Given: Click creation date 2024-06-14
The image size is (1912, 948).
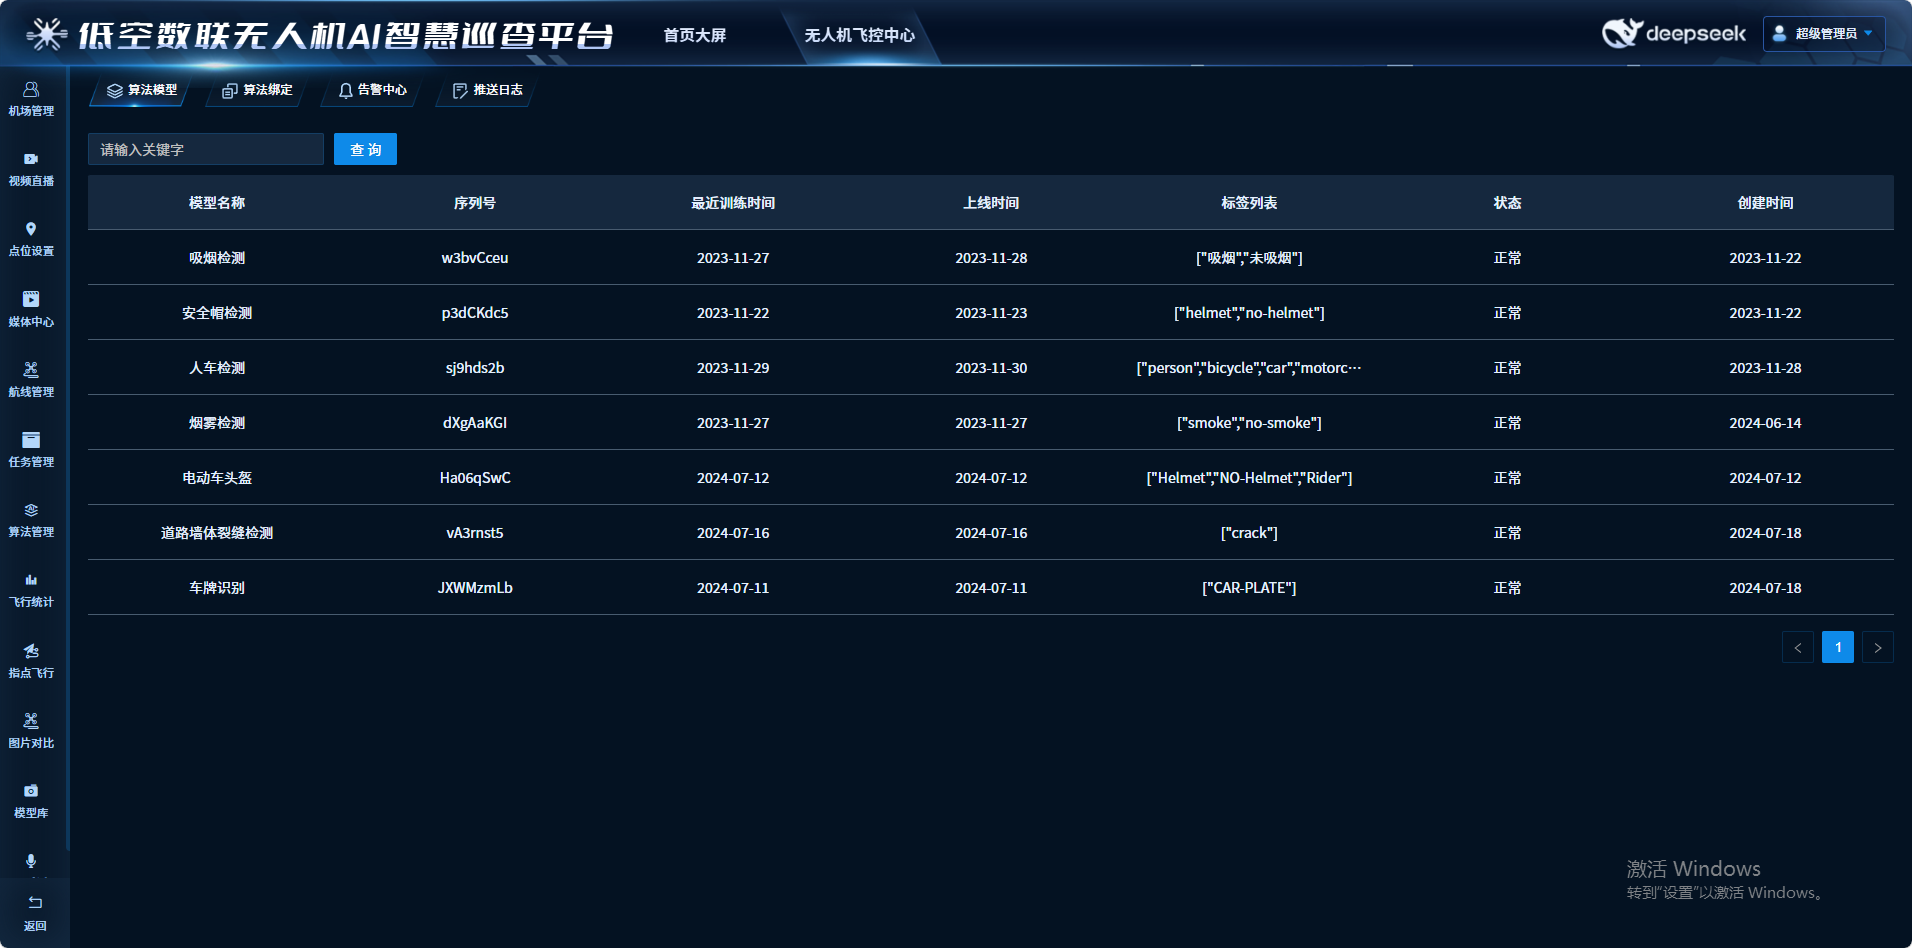Looking at the screenshot, I should click(x=1765, y=423).
